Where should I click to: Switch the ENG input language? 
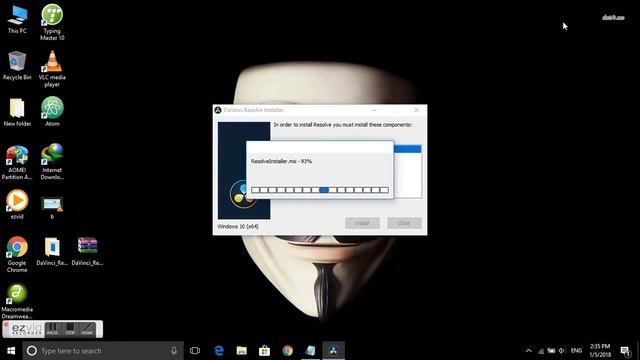tap(576, 351)
